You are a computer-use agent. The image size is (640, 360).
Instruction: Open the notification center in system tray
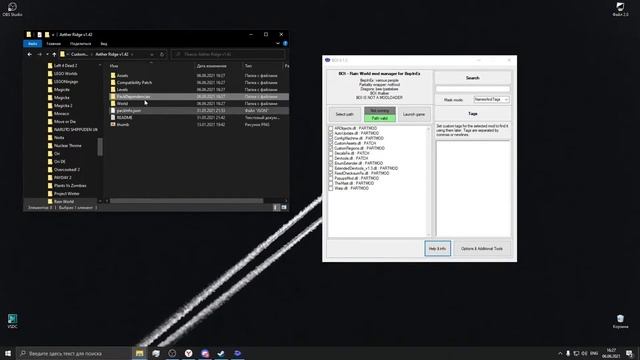(x=629, y=353)
